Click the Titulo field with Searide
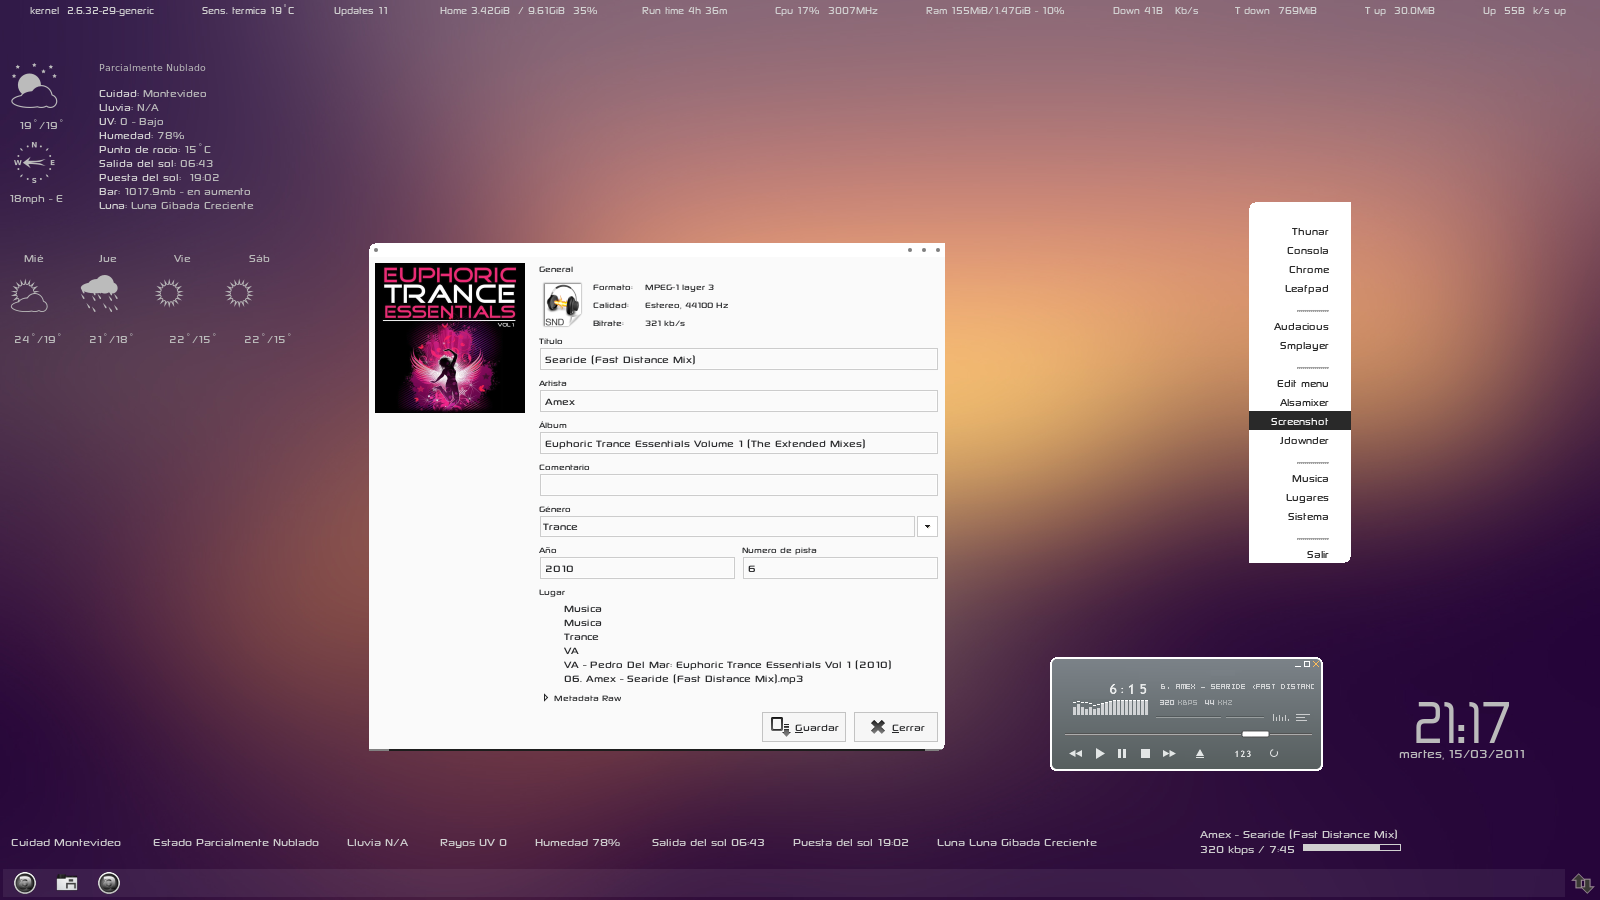The width and height of the screenshot is (1600, 900). click(x=738, y=359)
